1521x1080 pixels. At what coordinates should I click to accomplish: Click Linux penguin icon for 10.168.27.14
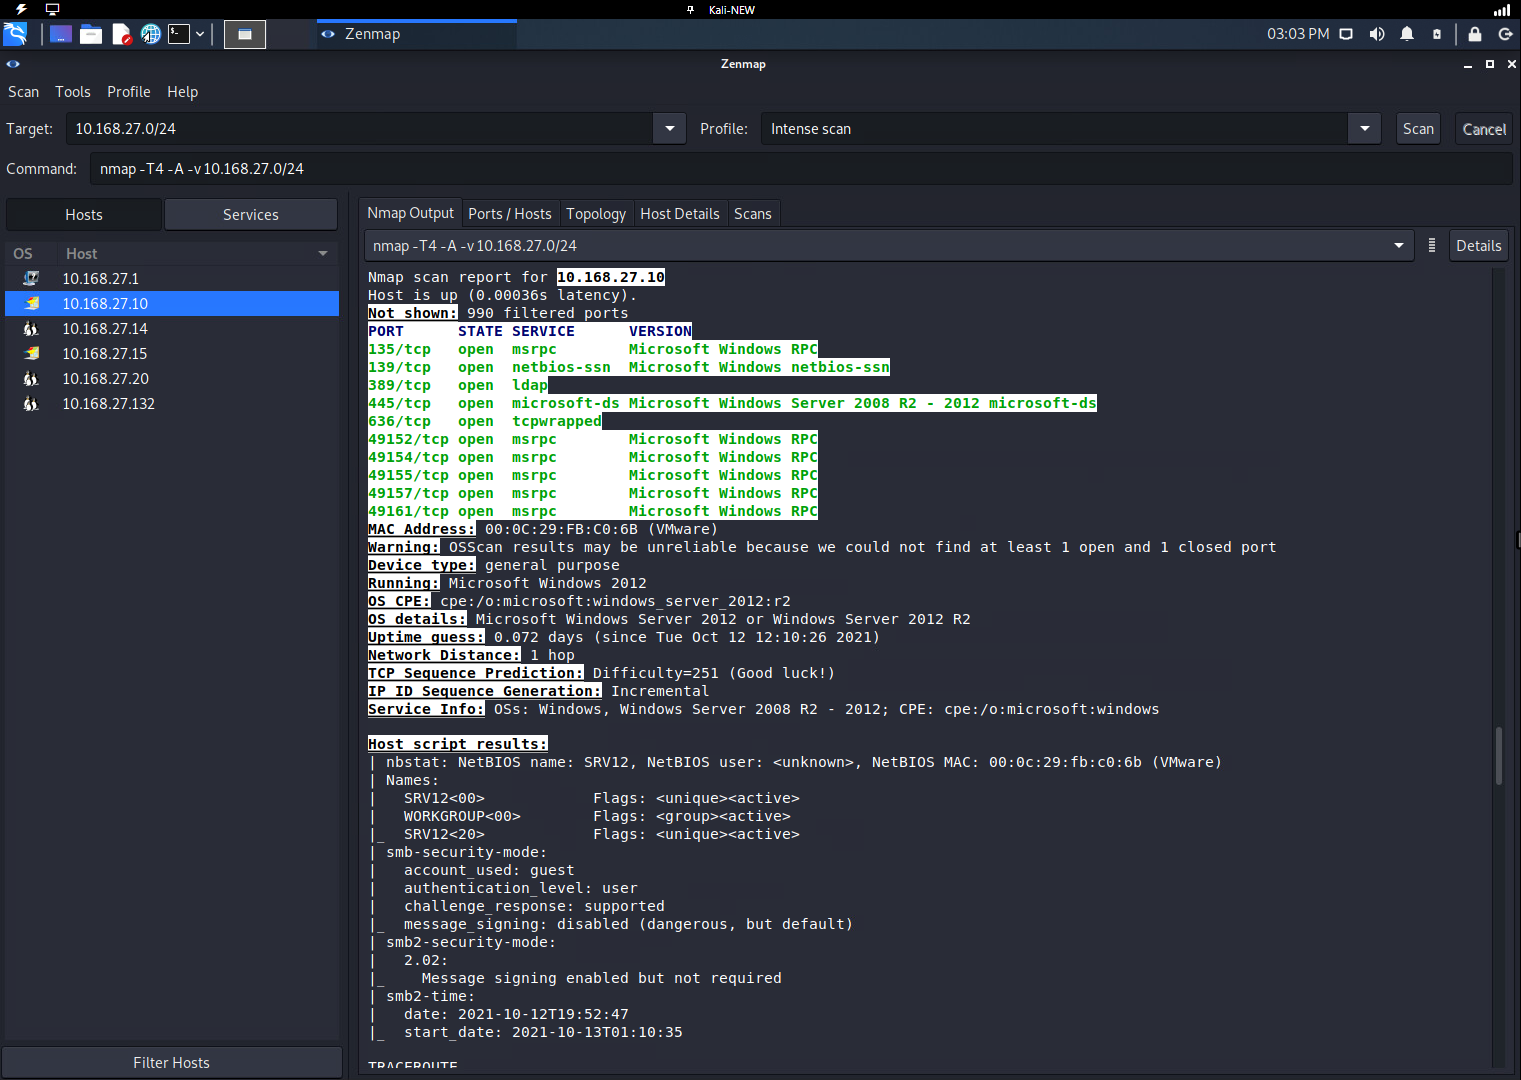click(x=32, y=329)
